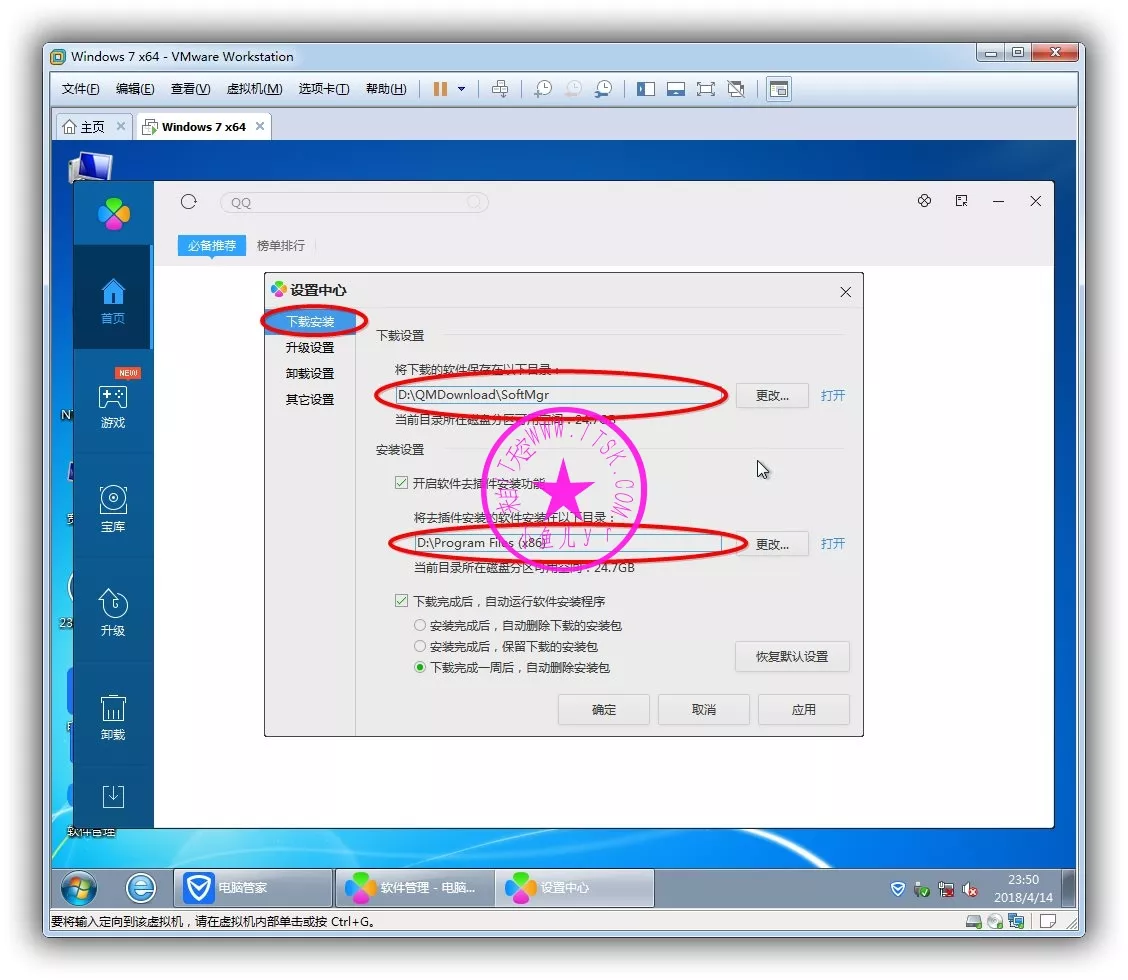Select 安装完成后，自动删除下载的安装包 radio option
This screenshot has height=980, width=1128.
point(420,625)
